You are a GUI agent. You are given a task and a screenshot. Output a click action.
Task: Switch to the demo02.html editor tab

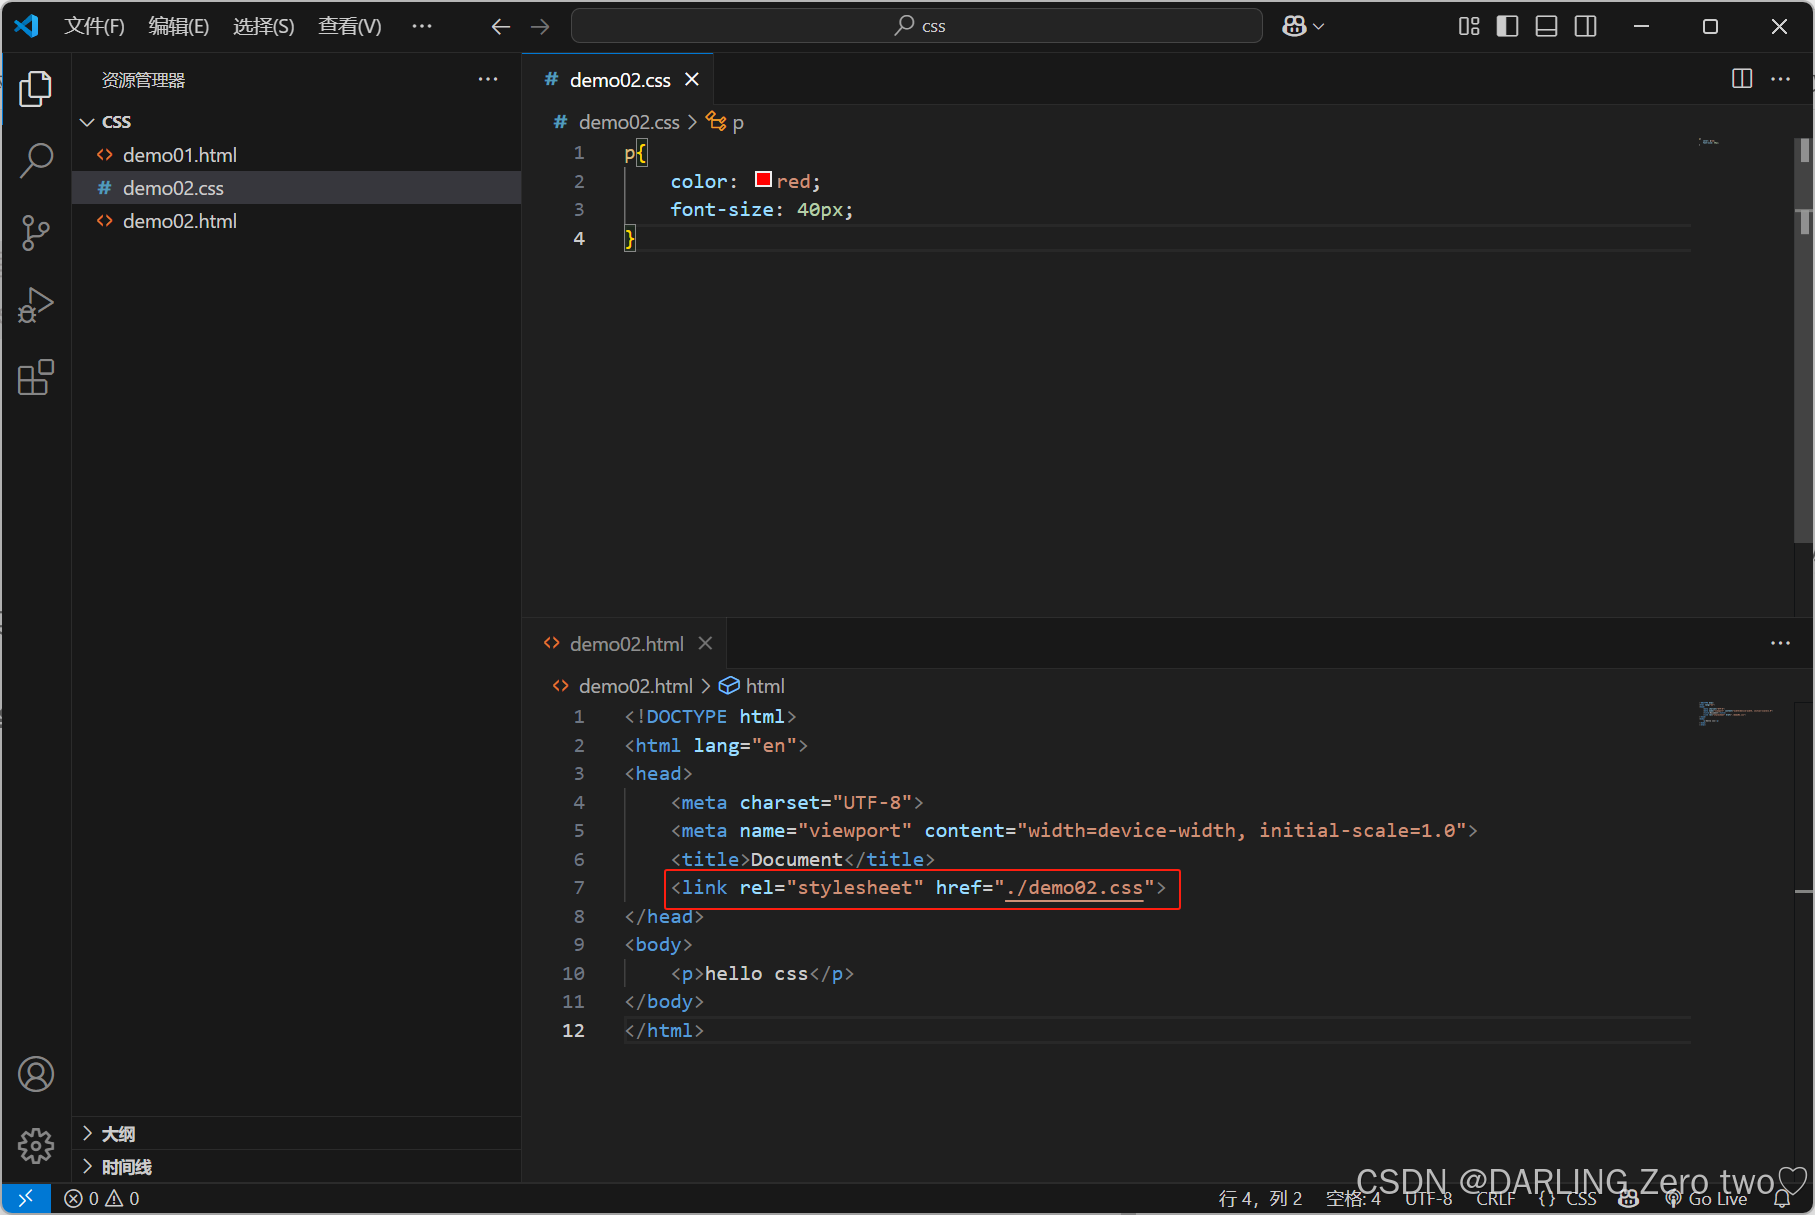626,644
